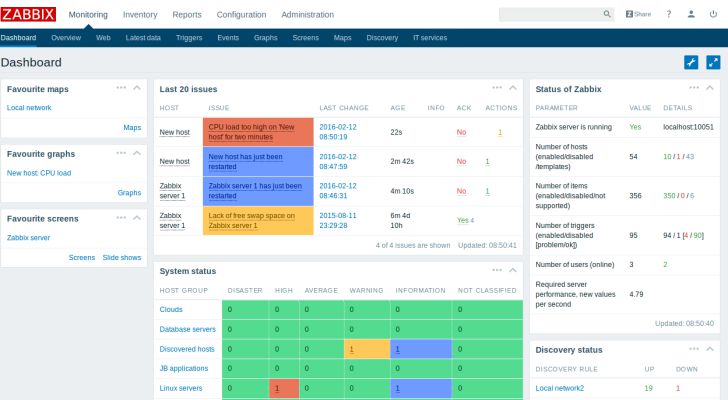Open the user profile icon
Image resolution: width=728 pixels, height=400 pixels.
click(x=691, y=14)
